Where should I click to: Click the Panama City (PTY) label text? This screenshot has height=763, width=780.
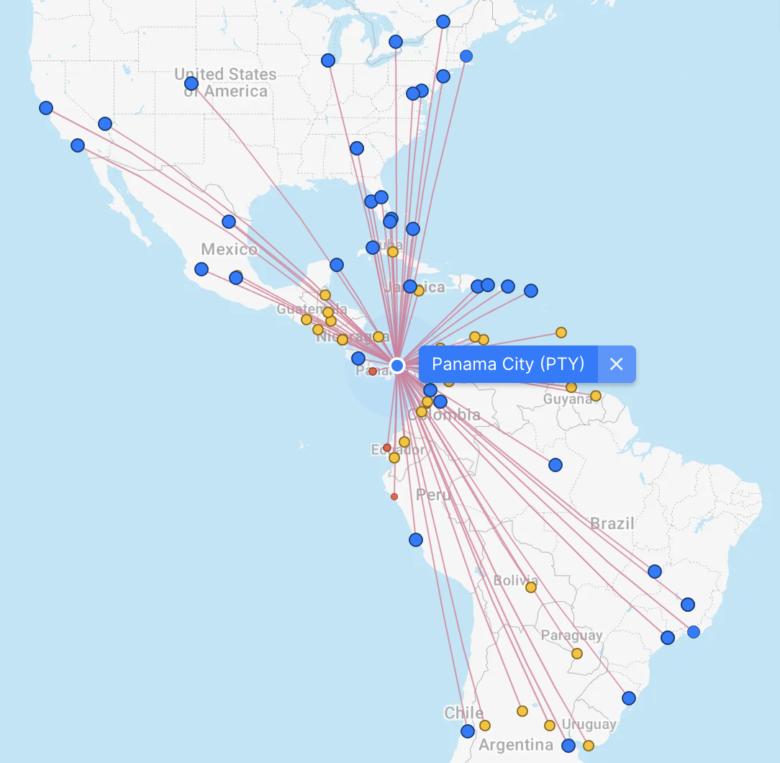[x=508, y=364]
